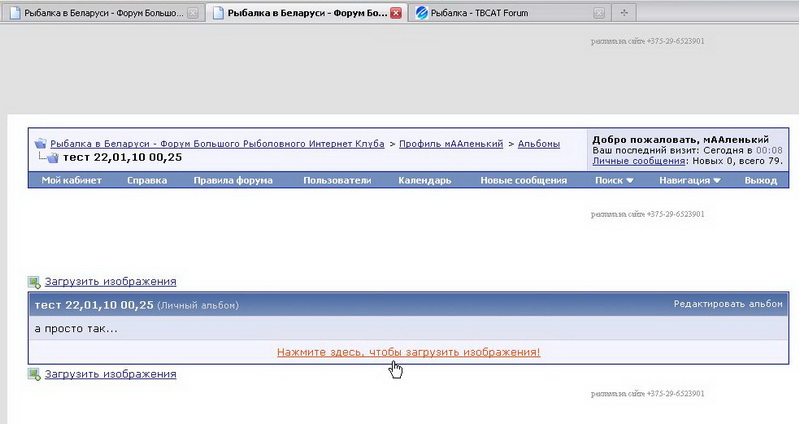Open Справка in the navigation bar

(x=147, y=181)
